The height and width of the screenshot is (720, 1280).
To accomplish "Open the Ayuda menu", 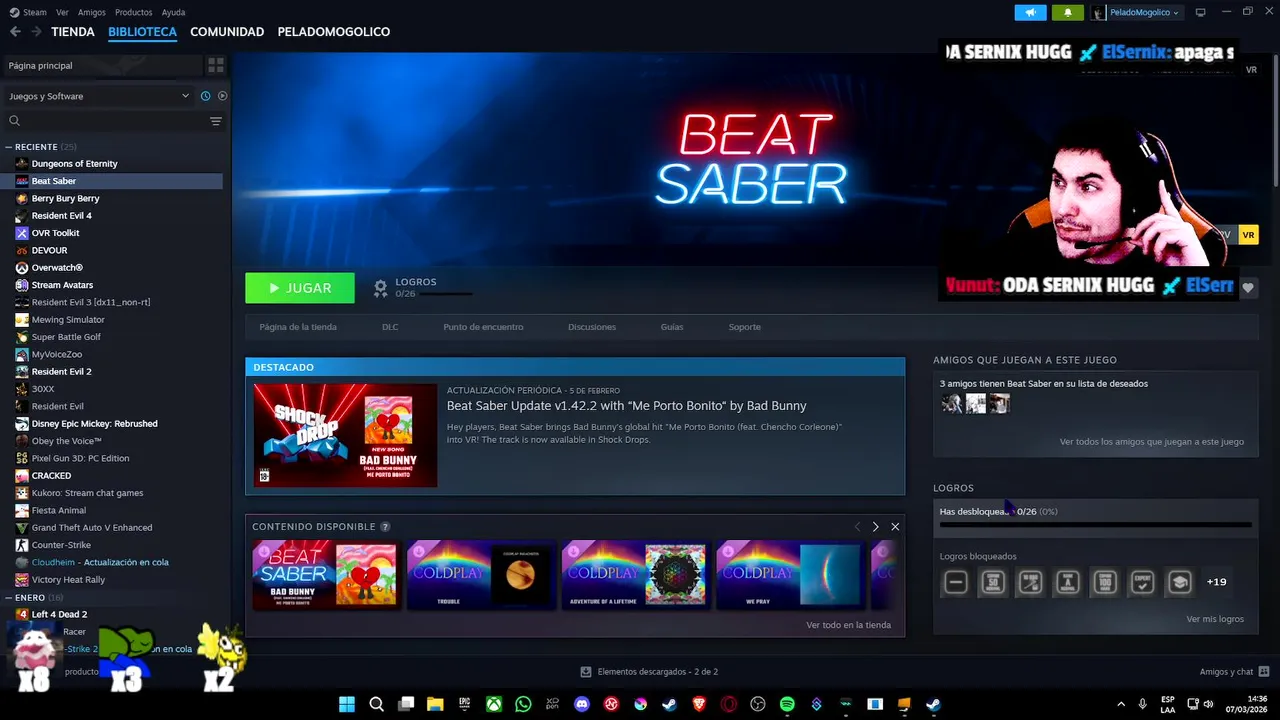I will (x=173, y=12).
